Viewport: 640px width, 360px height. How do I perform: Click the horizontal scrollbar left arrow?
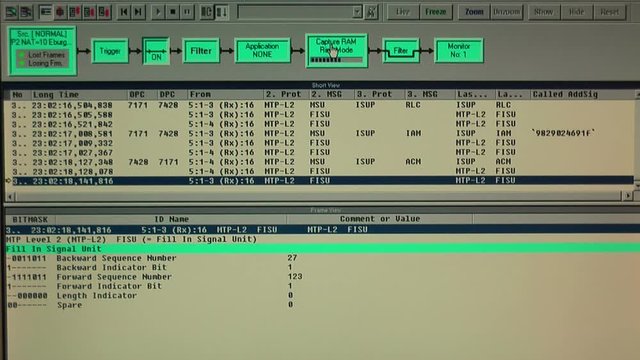pyautogui.click(x=10, y=197)
